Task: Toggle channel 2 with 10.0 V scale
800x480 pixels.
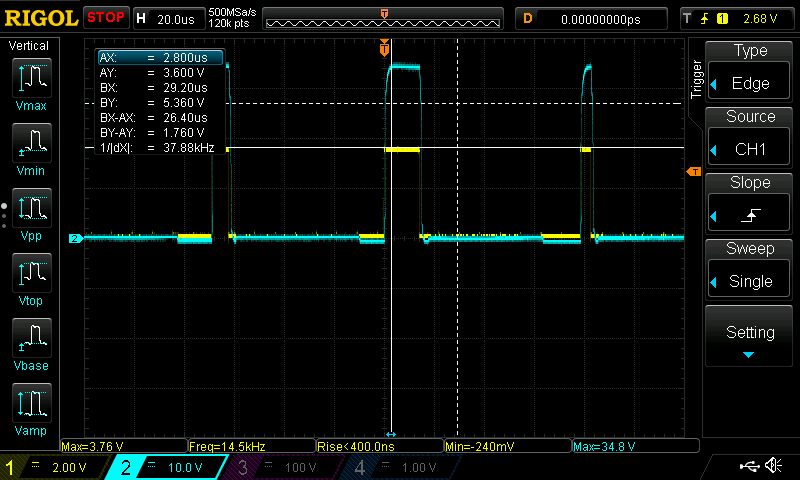Action: coord(167,467)
